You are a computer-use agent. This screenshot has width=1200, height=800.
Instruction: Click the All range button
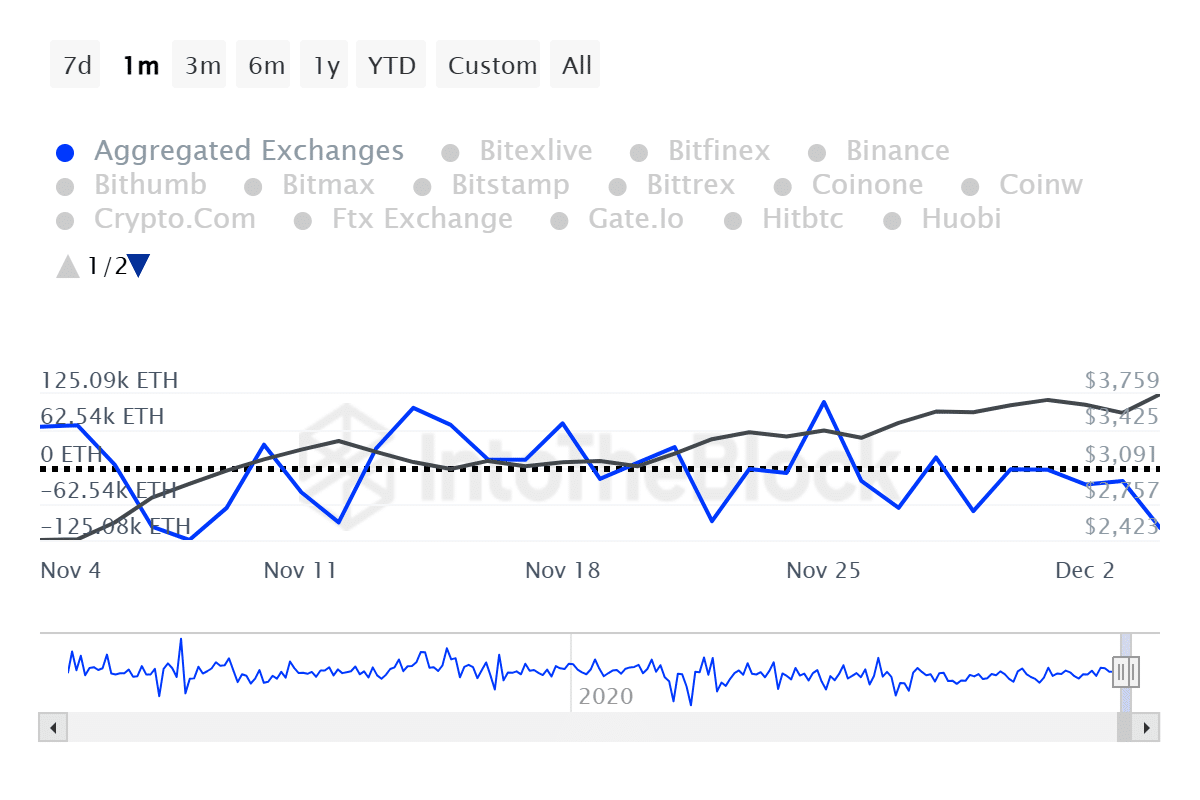click(577, 66)
